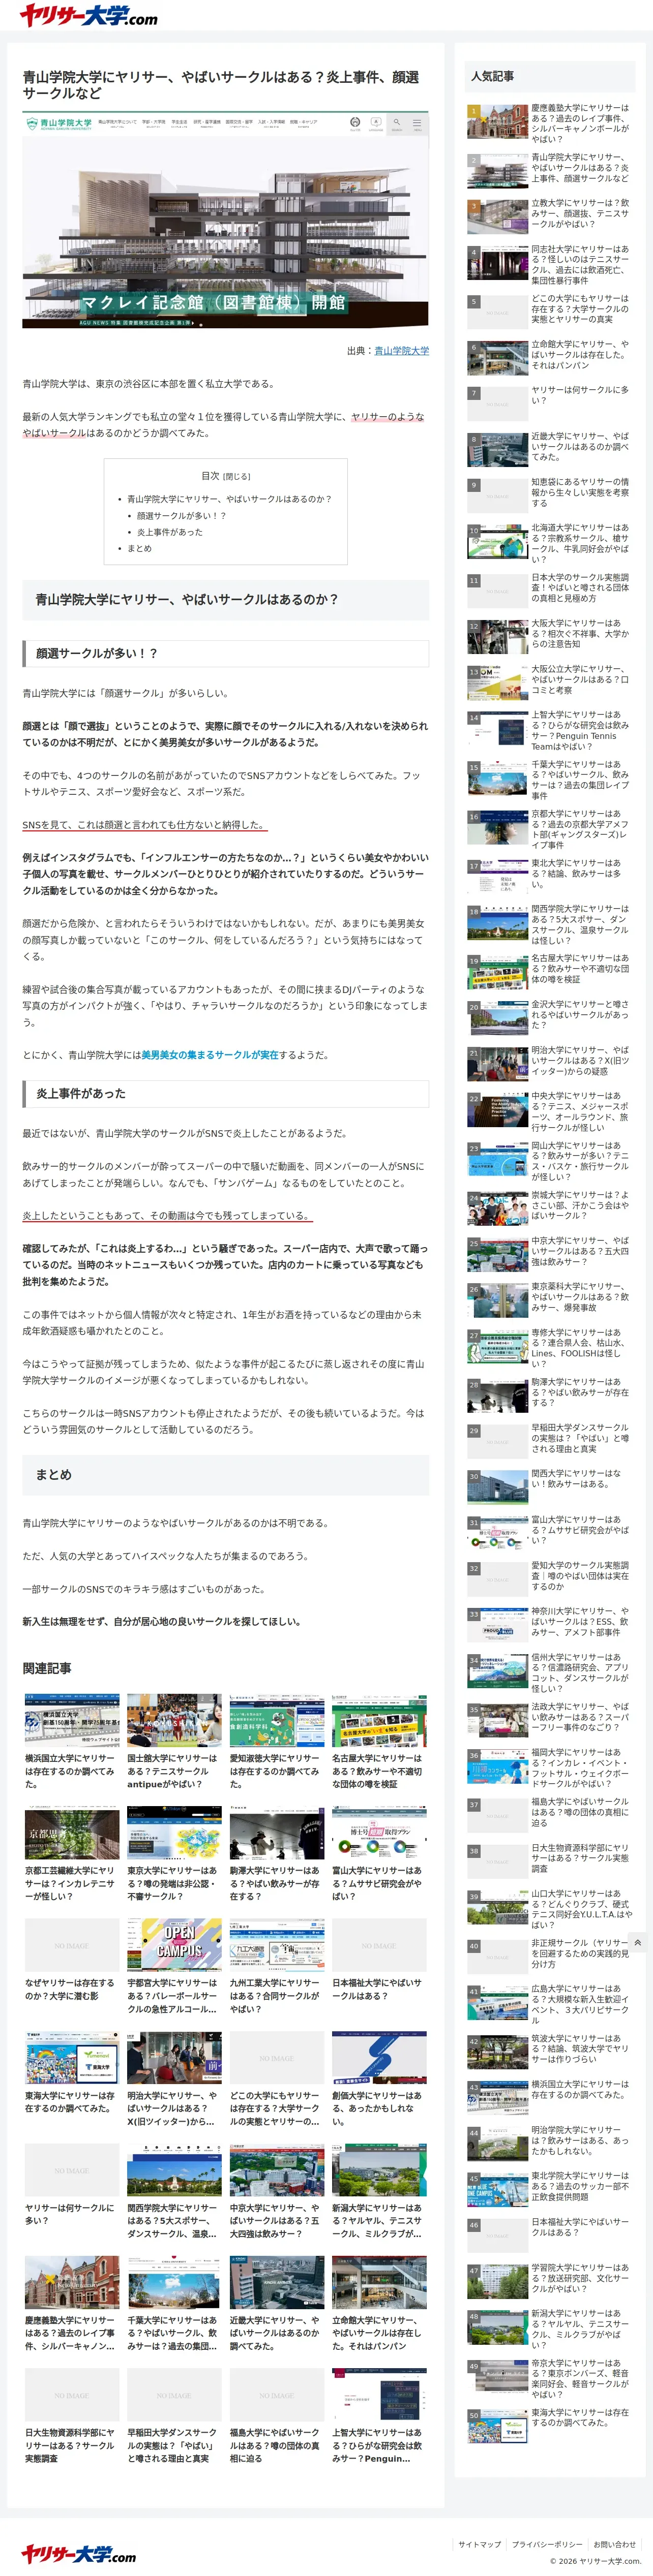Open the 京都工芸繊維大学 related article
This screenshot has height=2576, width=653.
(72, 1855)
